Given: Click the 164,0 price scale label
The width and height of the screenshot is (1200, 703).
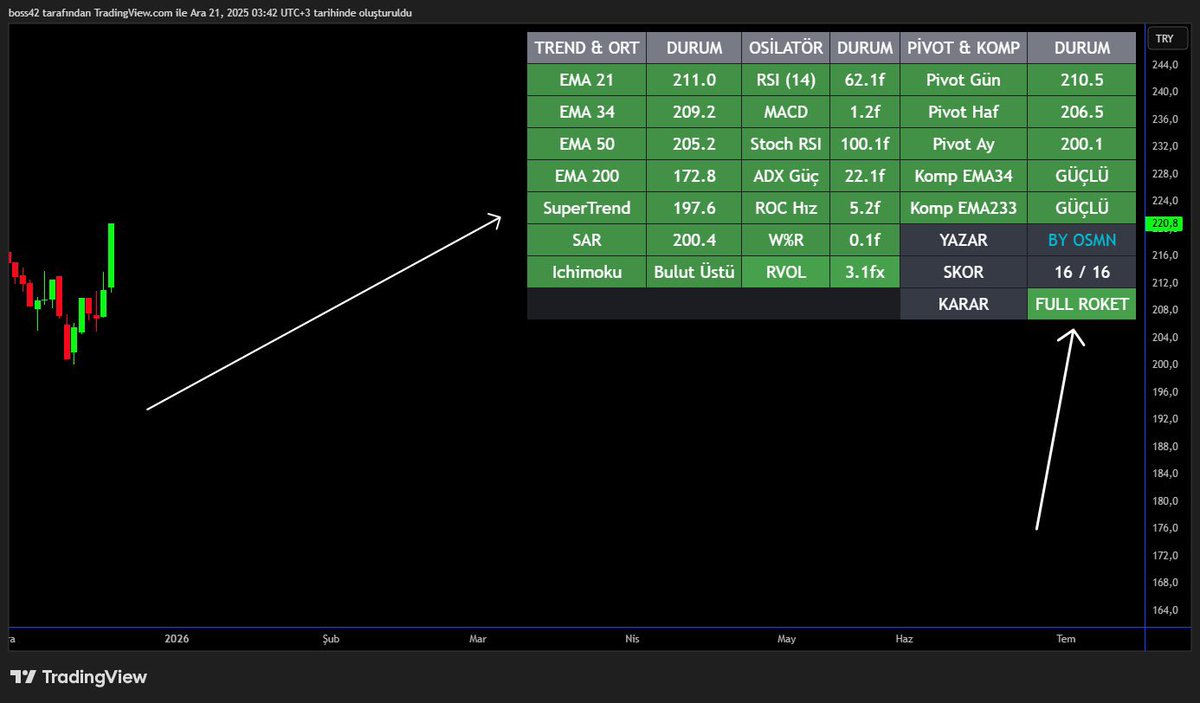Looking at the screenshot, I should [x=1165, y=609].
